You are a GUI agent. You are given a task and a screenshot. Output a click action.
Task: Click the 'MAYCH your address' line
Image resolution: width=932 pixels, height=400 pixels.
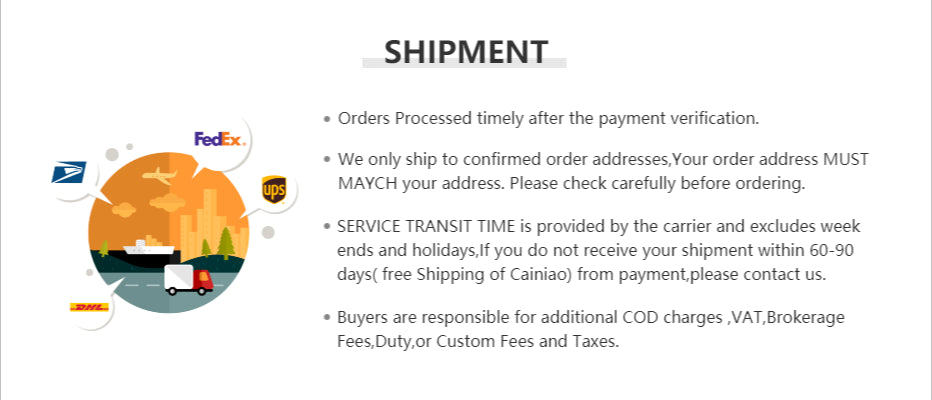(571, 184)
